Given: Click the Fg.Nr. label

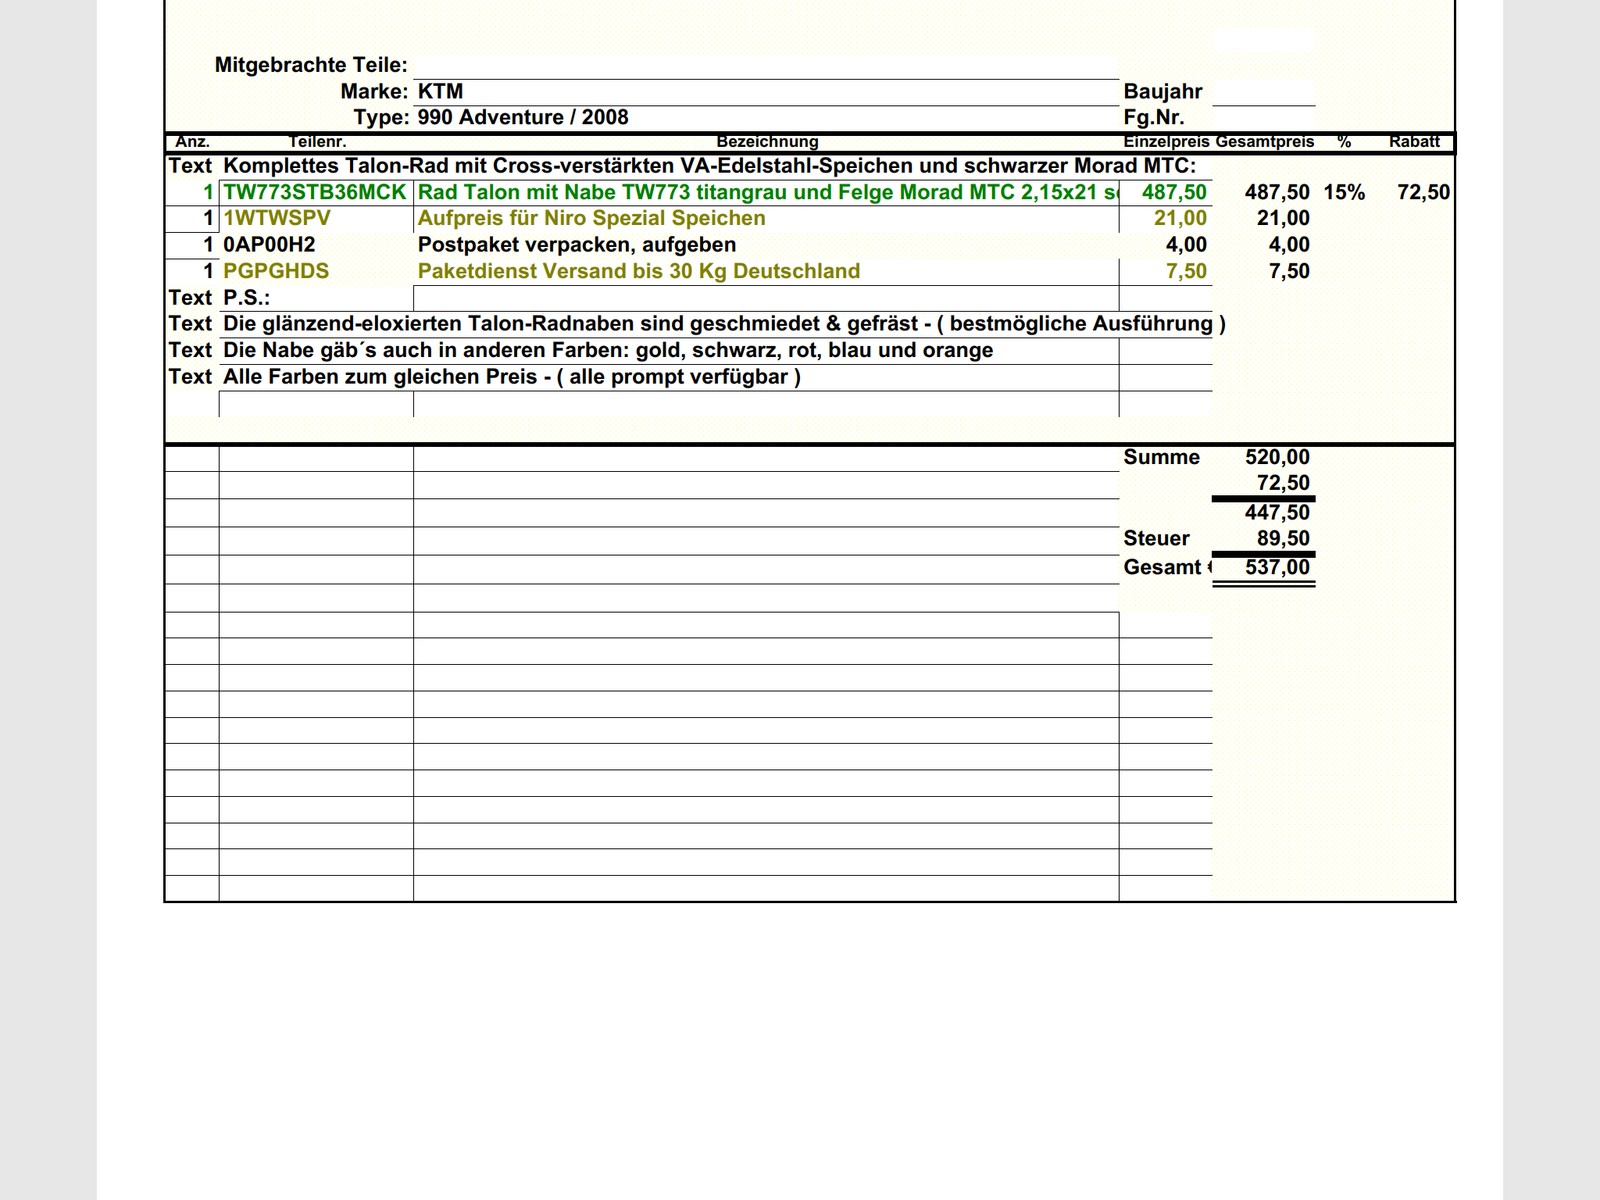Looking at the screenshot, I should 1153,117.
